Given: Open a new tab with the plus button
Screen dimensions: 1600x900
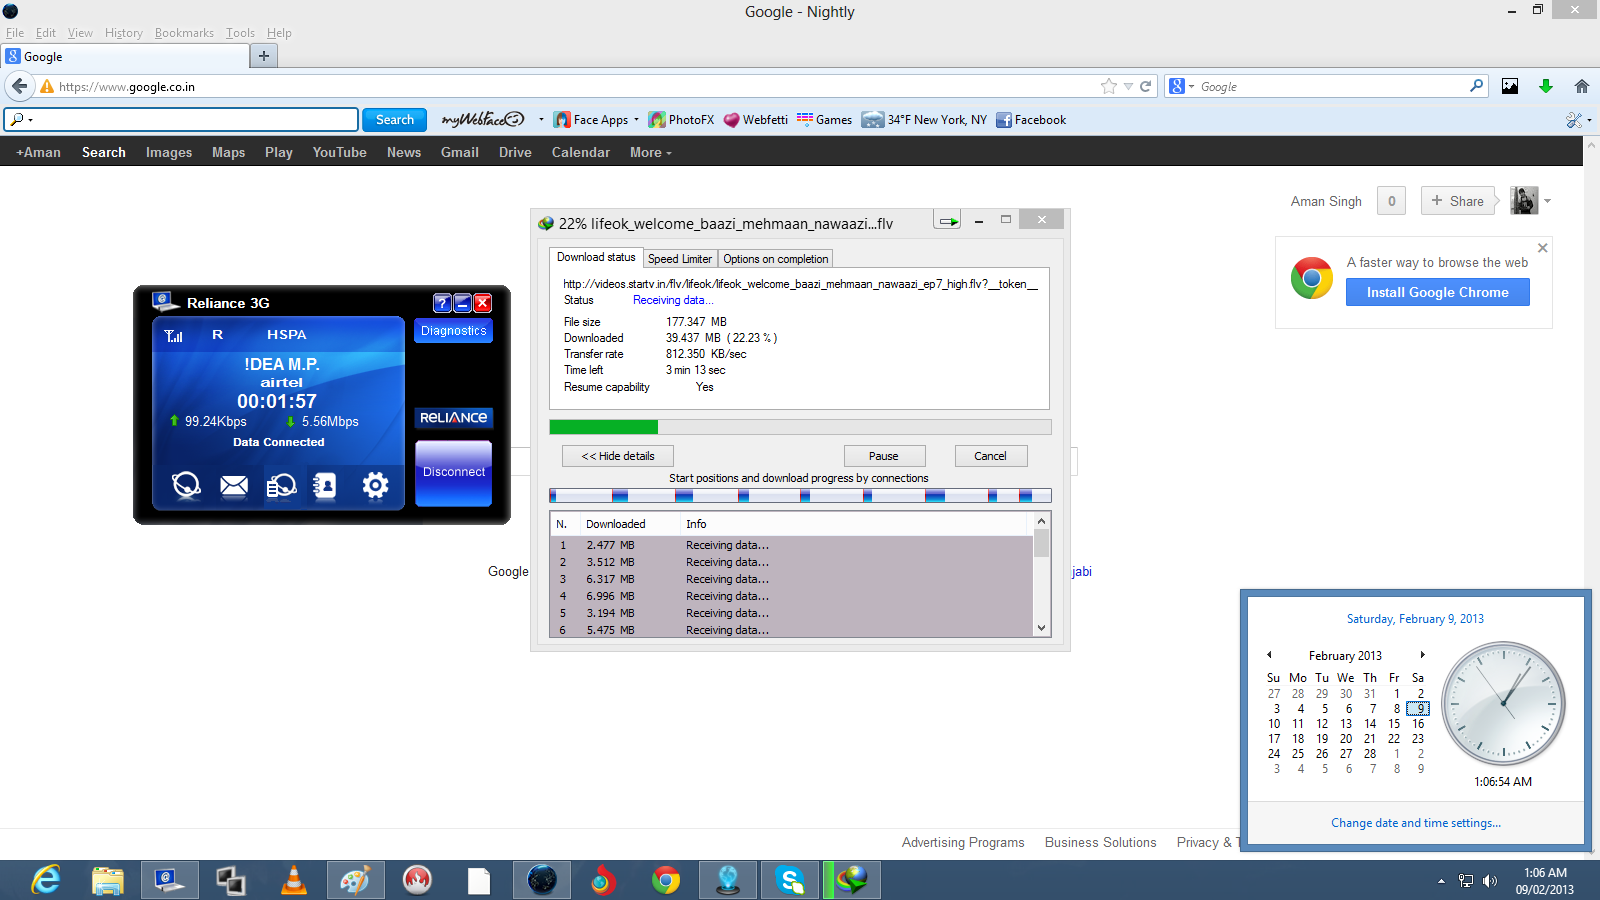Looking at the screenshot, I should click(x=264, y=56).
